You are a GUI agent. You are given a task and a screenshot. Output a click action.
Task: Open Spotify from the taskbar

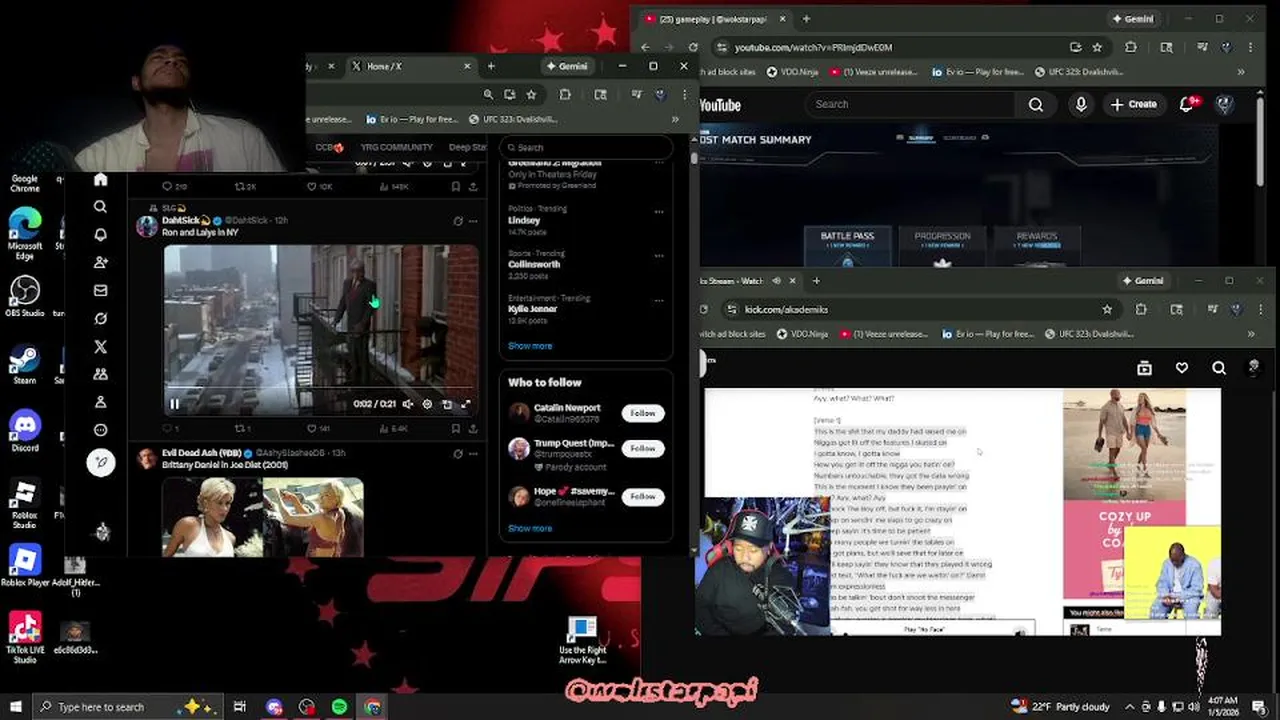340,707
